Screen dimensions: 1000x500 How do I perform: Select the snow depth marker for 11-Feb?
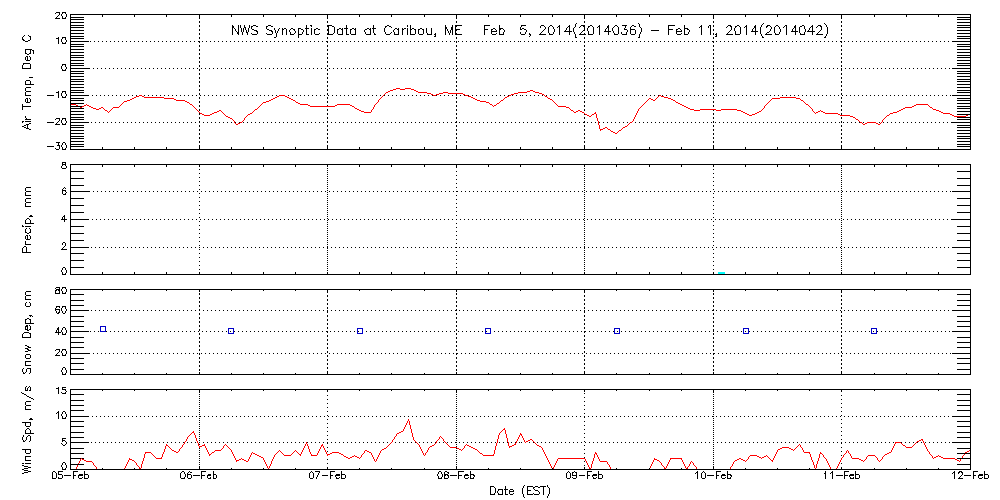coord(874,331)
